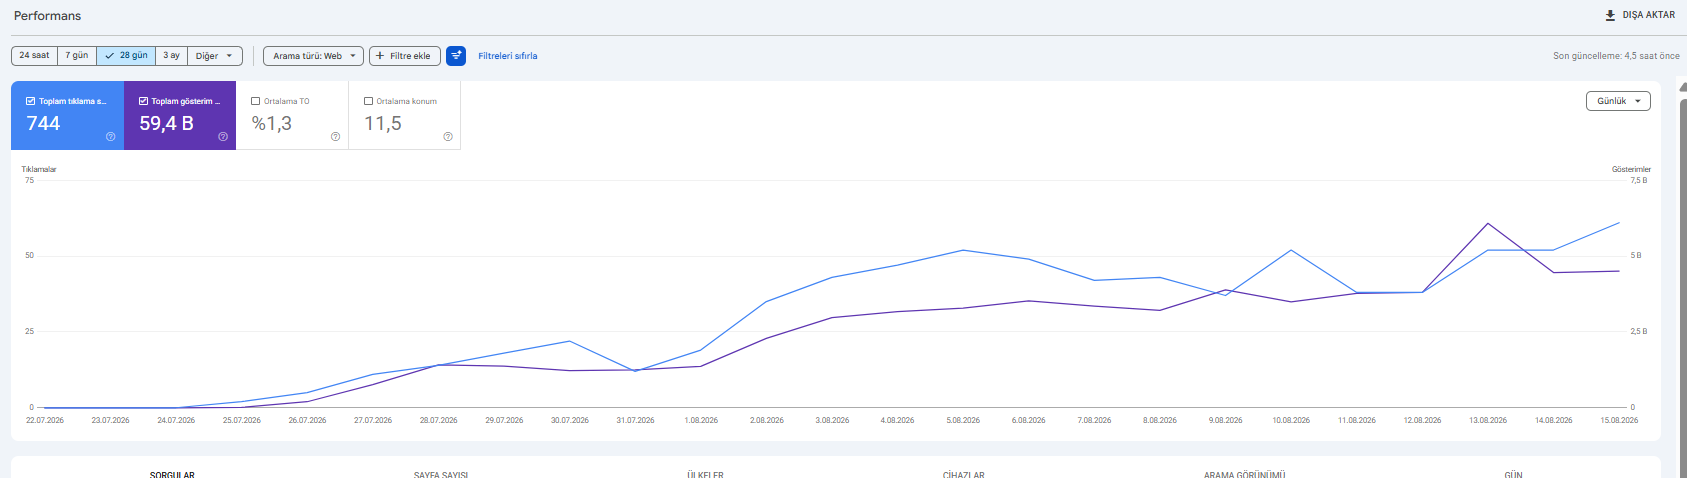Expand the Günlük granularity dropdown

point(1618,101)
